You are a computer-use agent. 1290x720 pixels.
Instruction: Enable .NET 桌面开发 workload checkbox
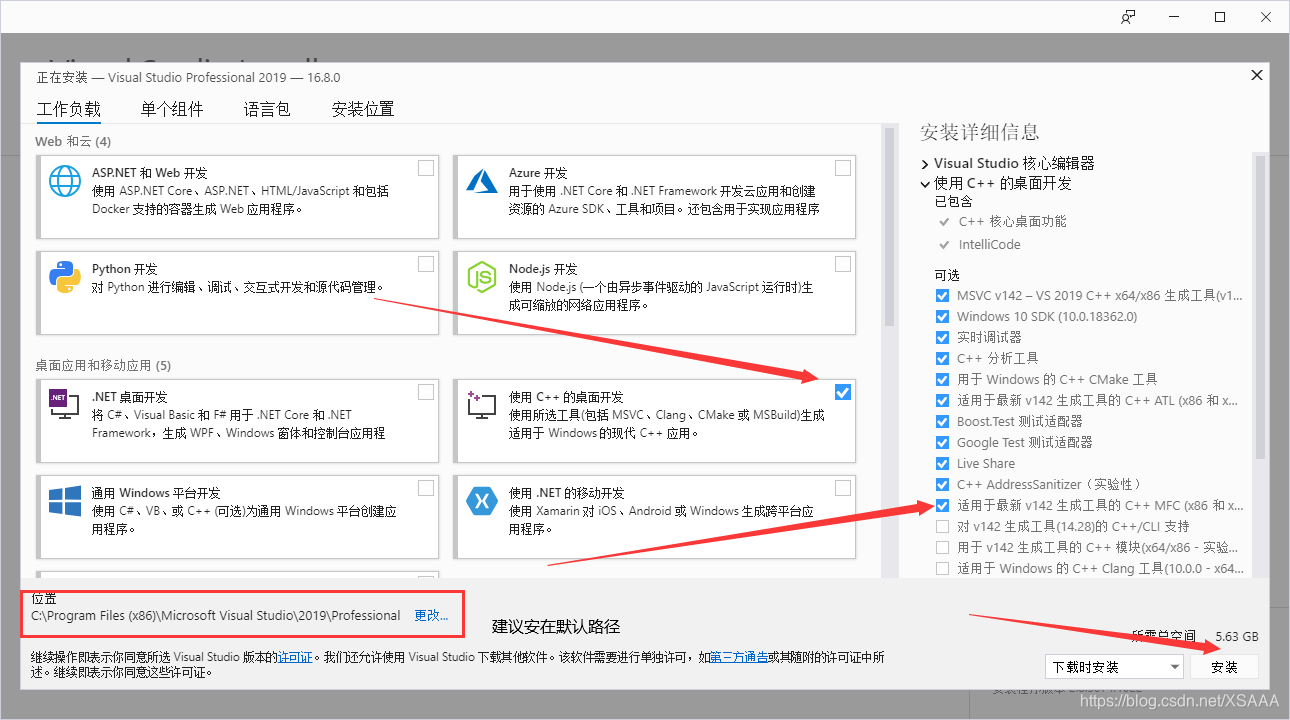tap(426, 392)
